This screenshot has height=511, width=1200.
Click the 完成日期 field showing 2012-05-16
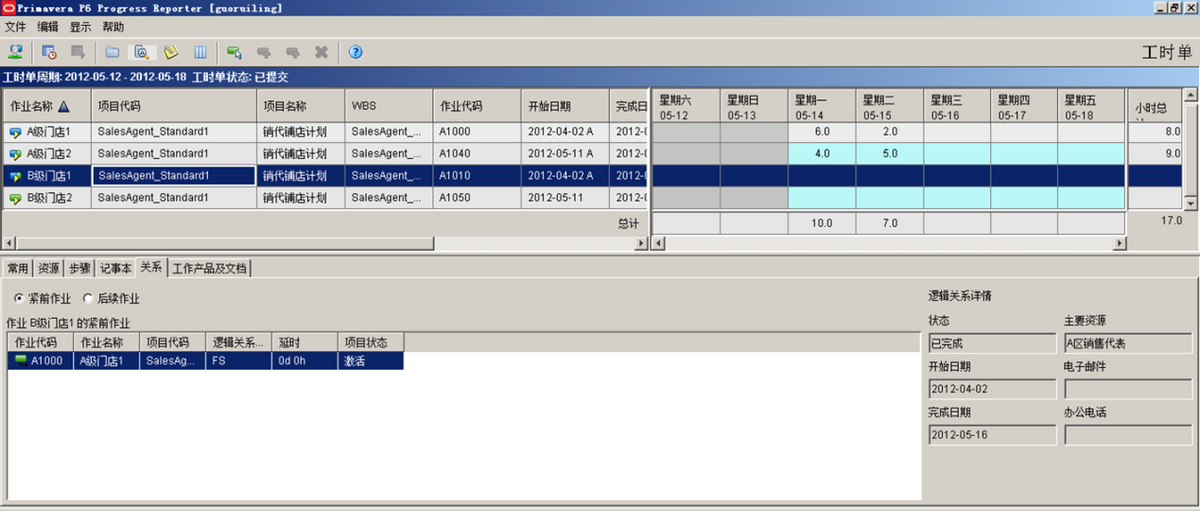[x=992, y=435]
